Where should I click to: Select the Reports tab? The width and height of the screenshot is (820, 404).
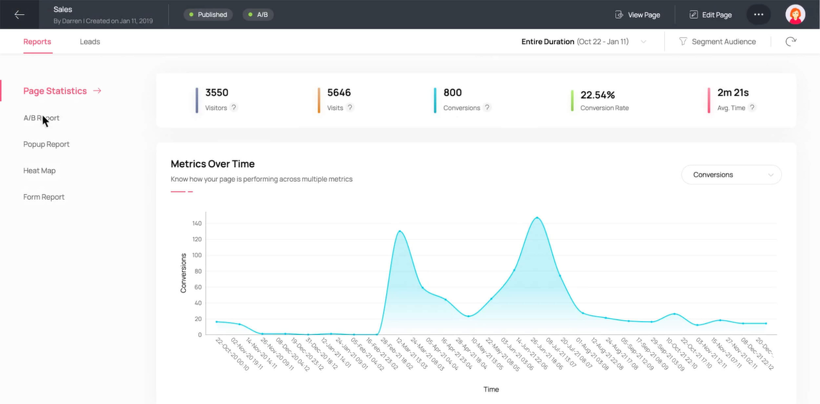pos(37,42)
